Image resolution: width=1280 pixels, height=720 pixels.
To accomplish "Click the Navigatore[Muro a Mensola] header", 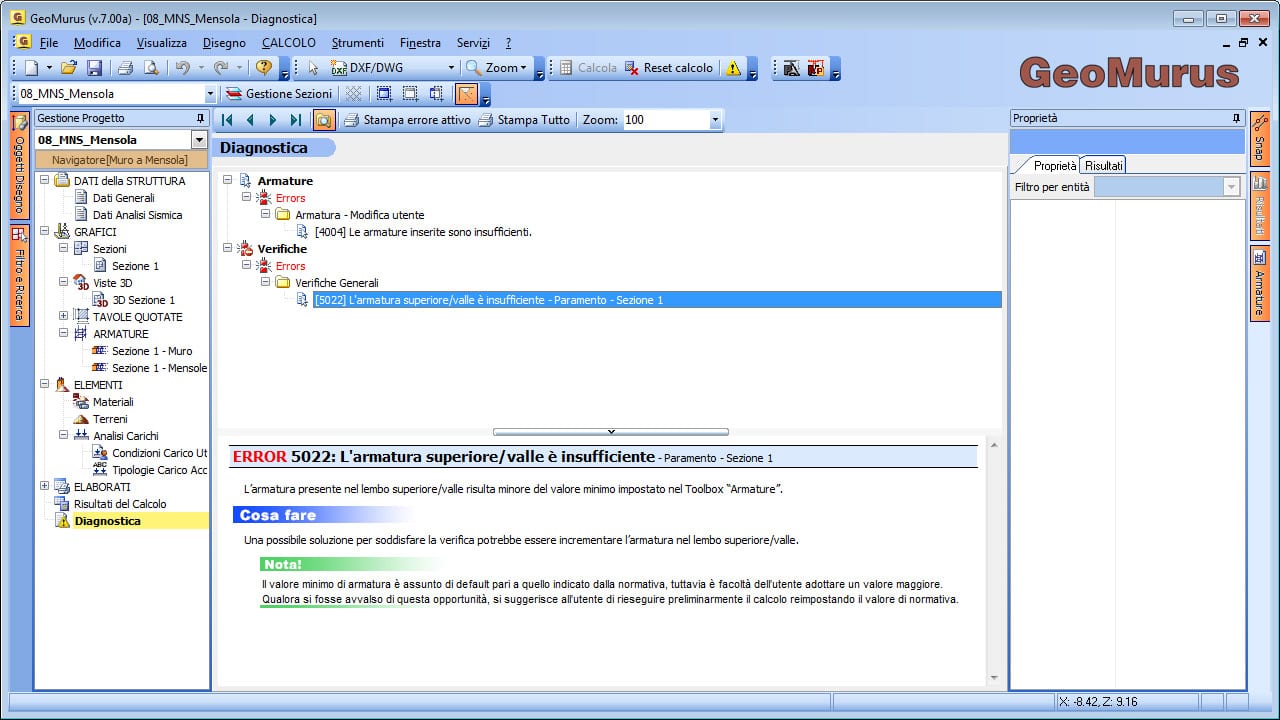I will [x=121, y=160].
